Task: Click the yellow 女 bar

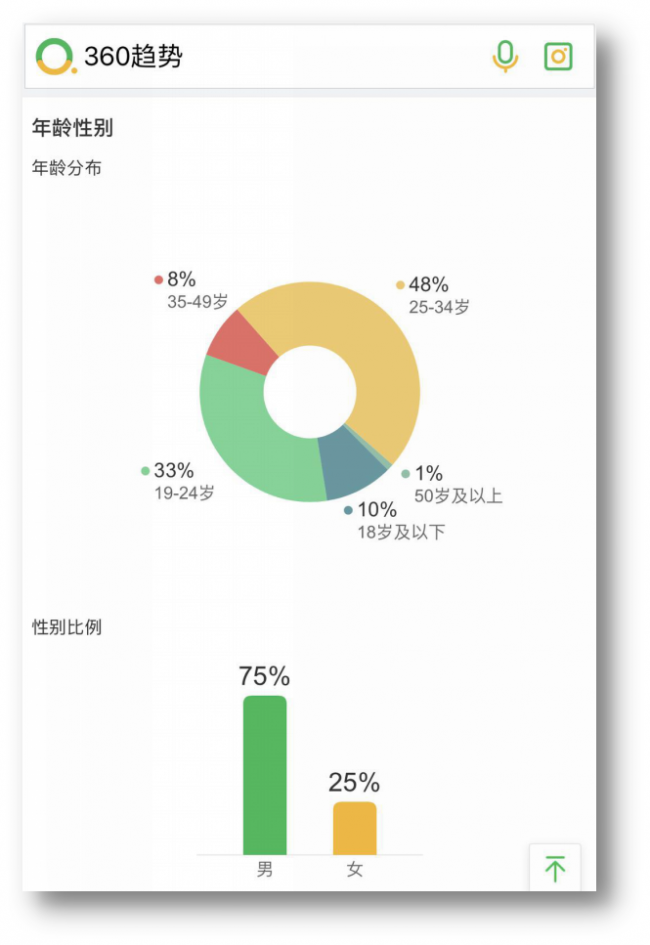Action: pyautogui.click(x=355, y=828)
